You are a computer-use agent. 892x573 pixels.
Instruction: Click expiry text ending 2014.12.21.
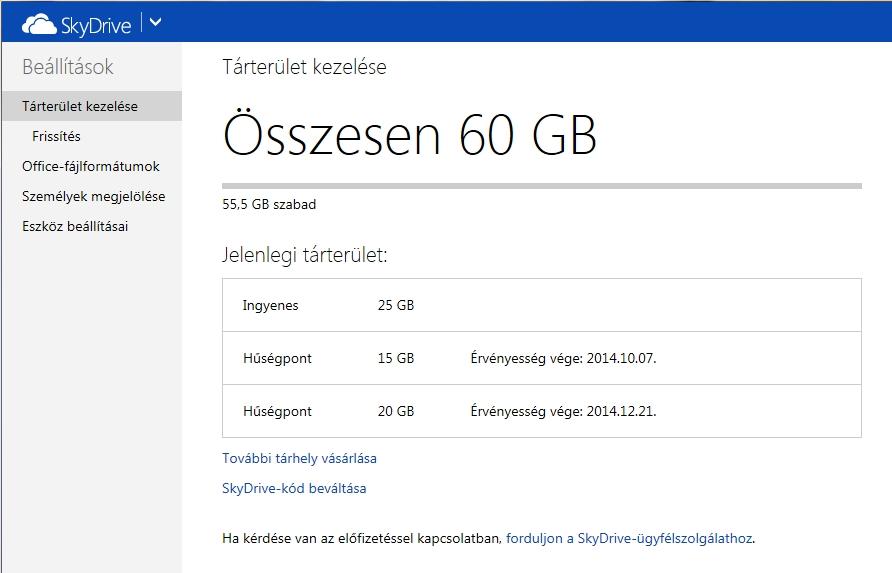[563, 411]
